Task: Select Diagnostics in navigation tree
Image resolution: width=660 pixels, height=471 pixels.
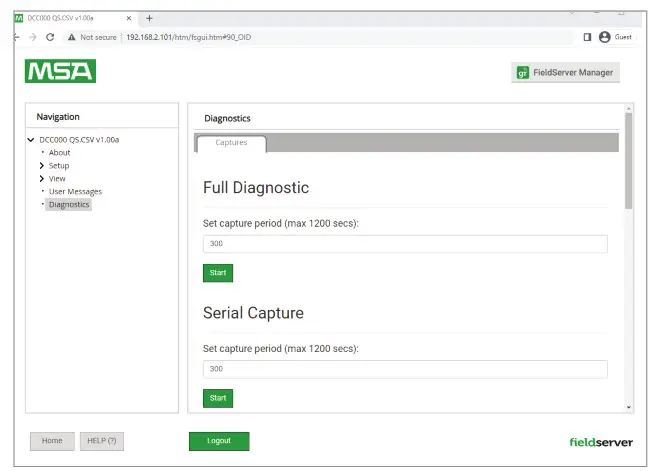Action: 69,205
